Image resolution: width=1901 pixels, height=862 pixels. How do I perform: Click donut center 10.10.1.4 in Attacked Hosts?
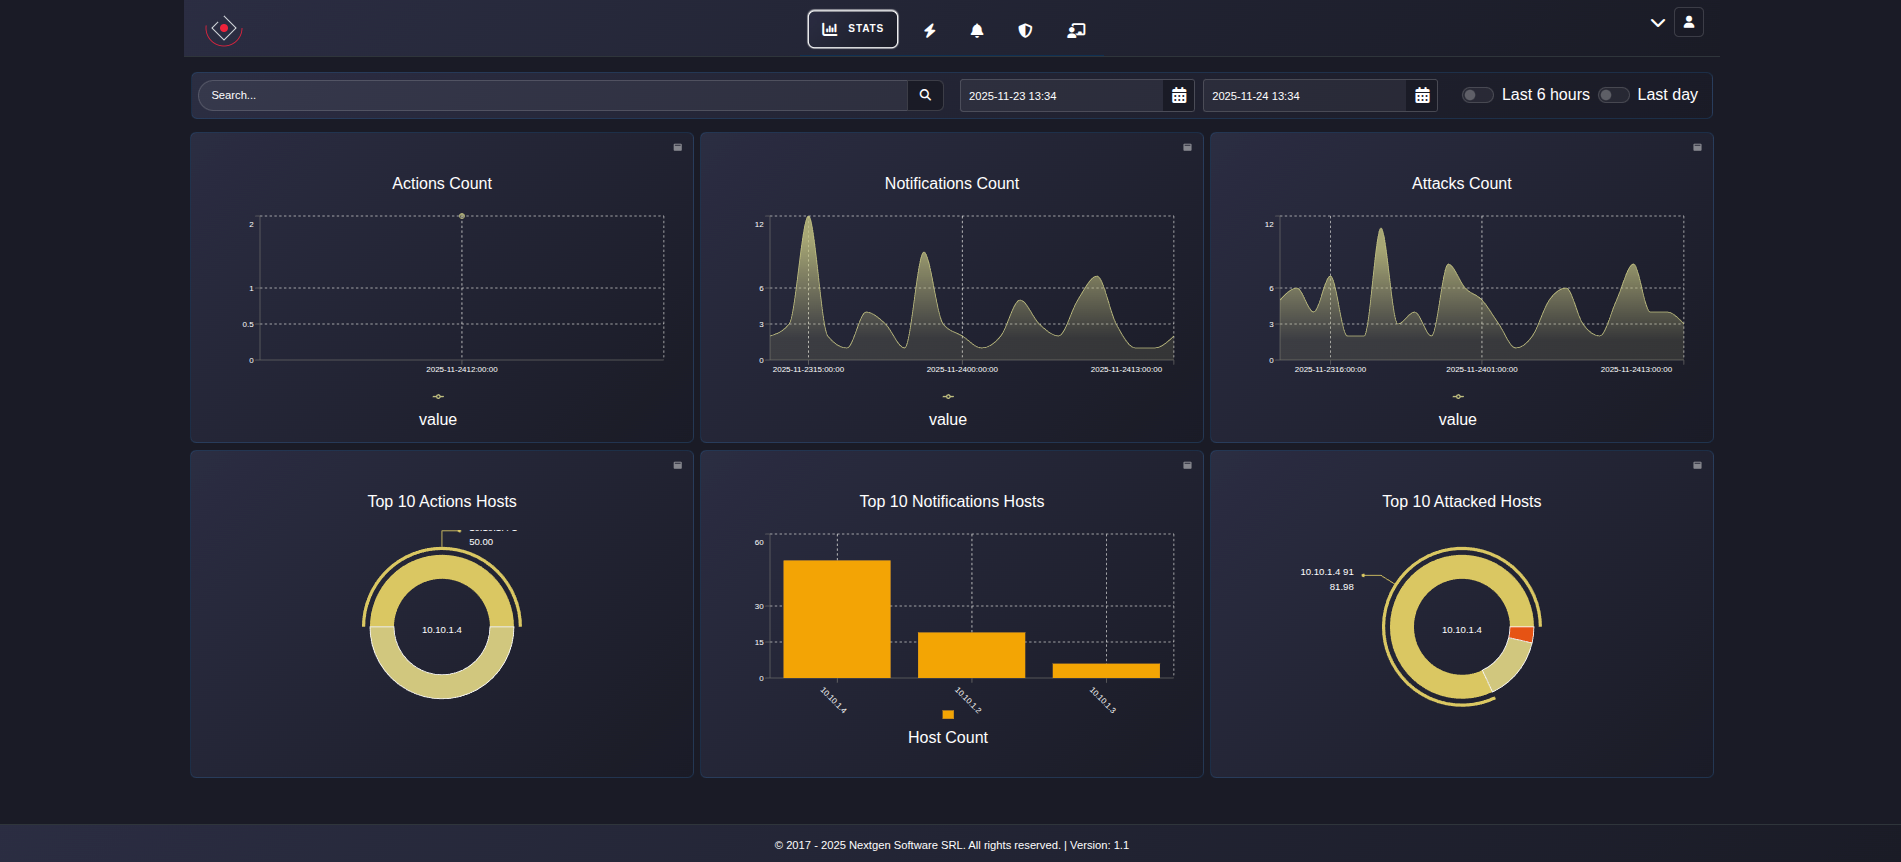coord(1462,630)
